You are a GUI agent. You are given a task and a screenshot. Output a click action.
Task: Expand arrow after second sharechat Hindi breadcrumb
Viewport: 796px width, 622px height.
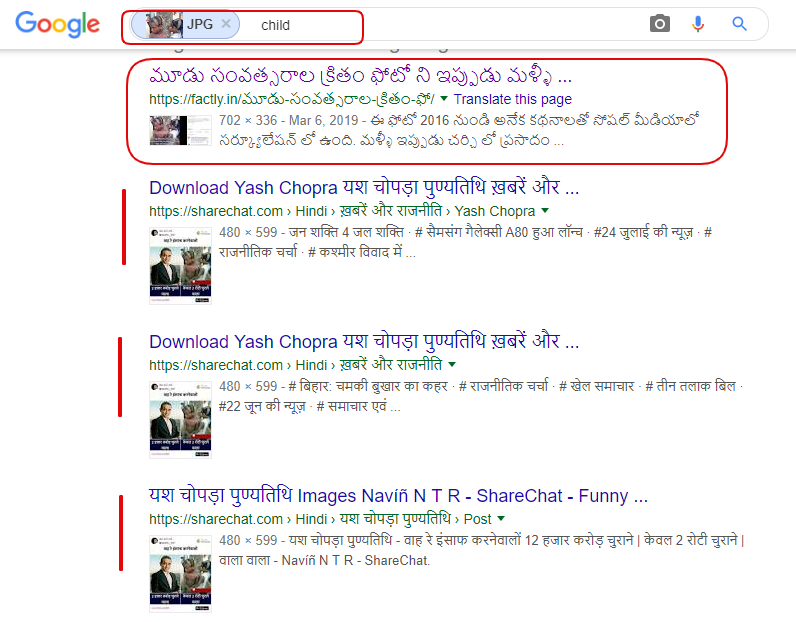pos(452,364)
